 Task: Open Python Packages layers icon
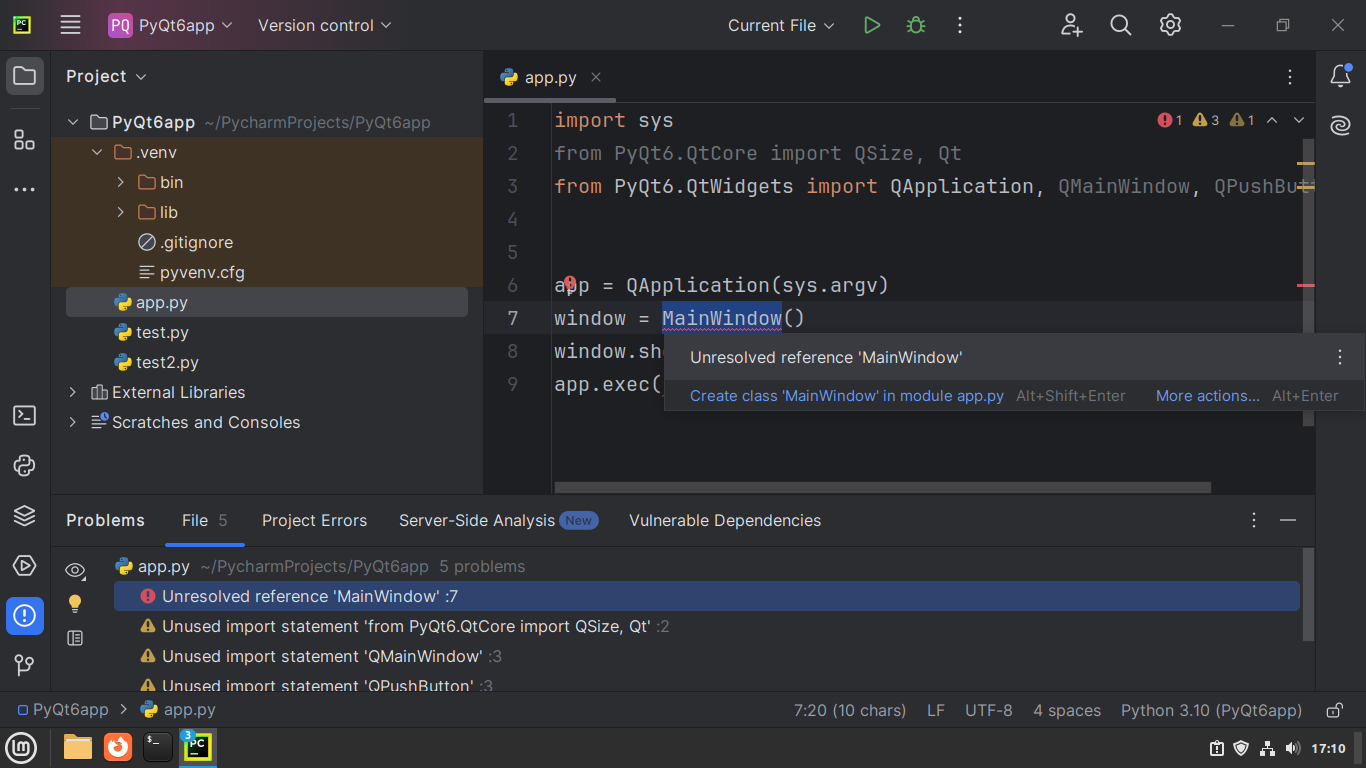(x=25, y=516)
